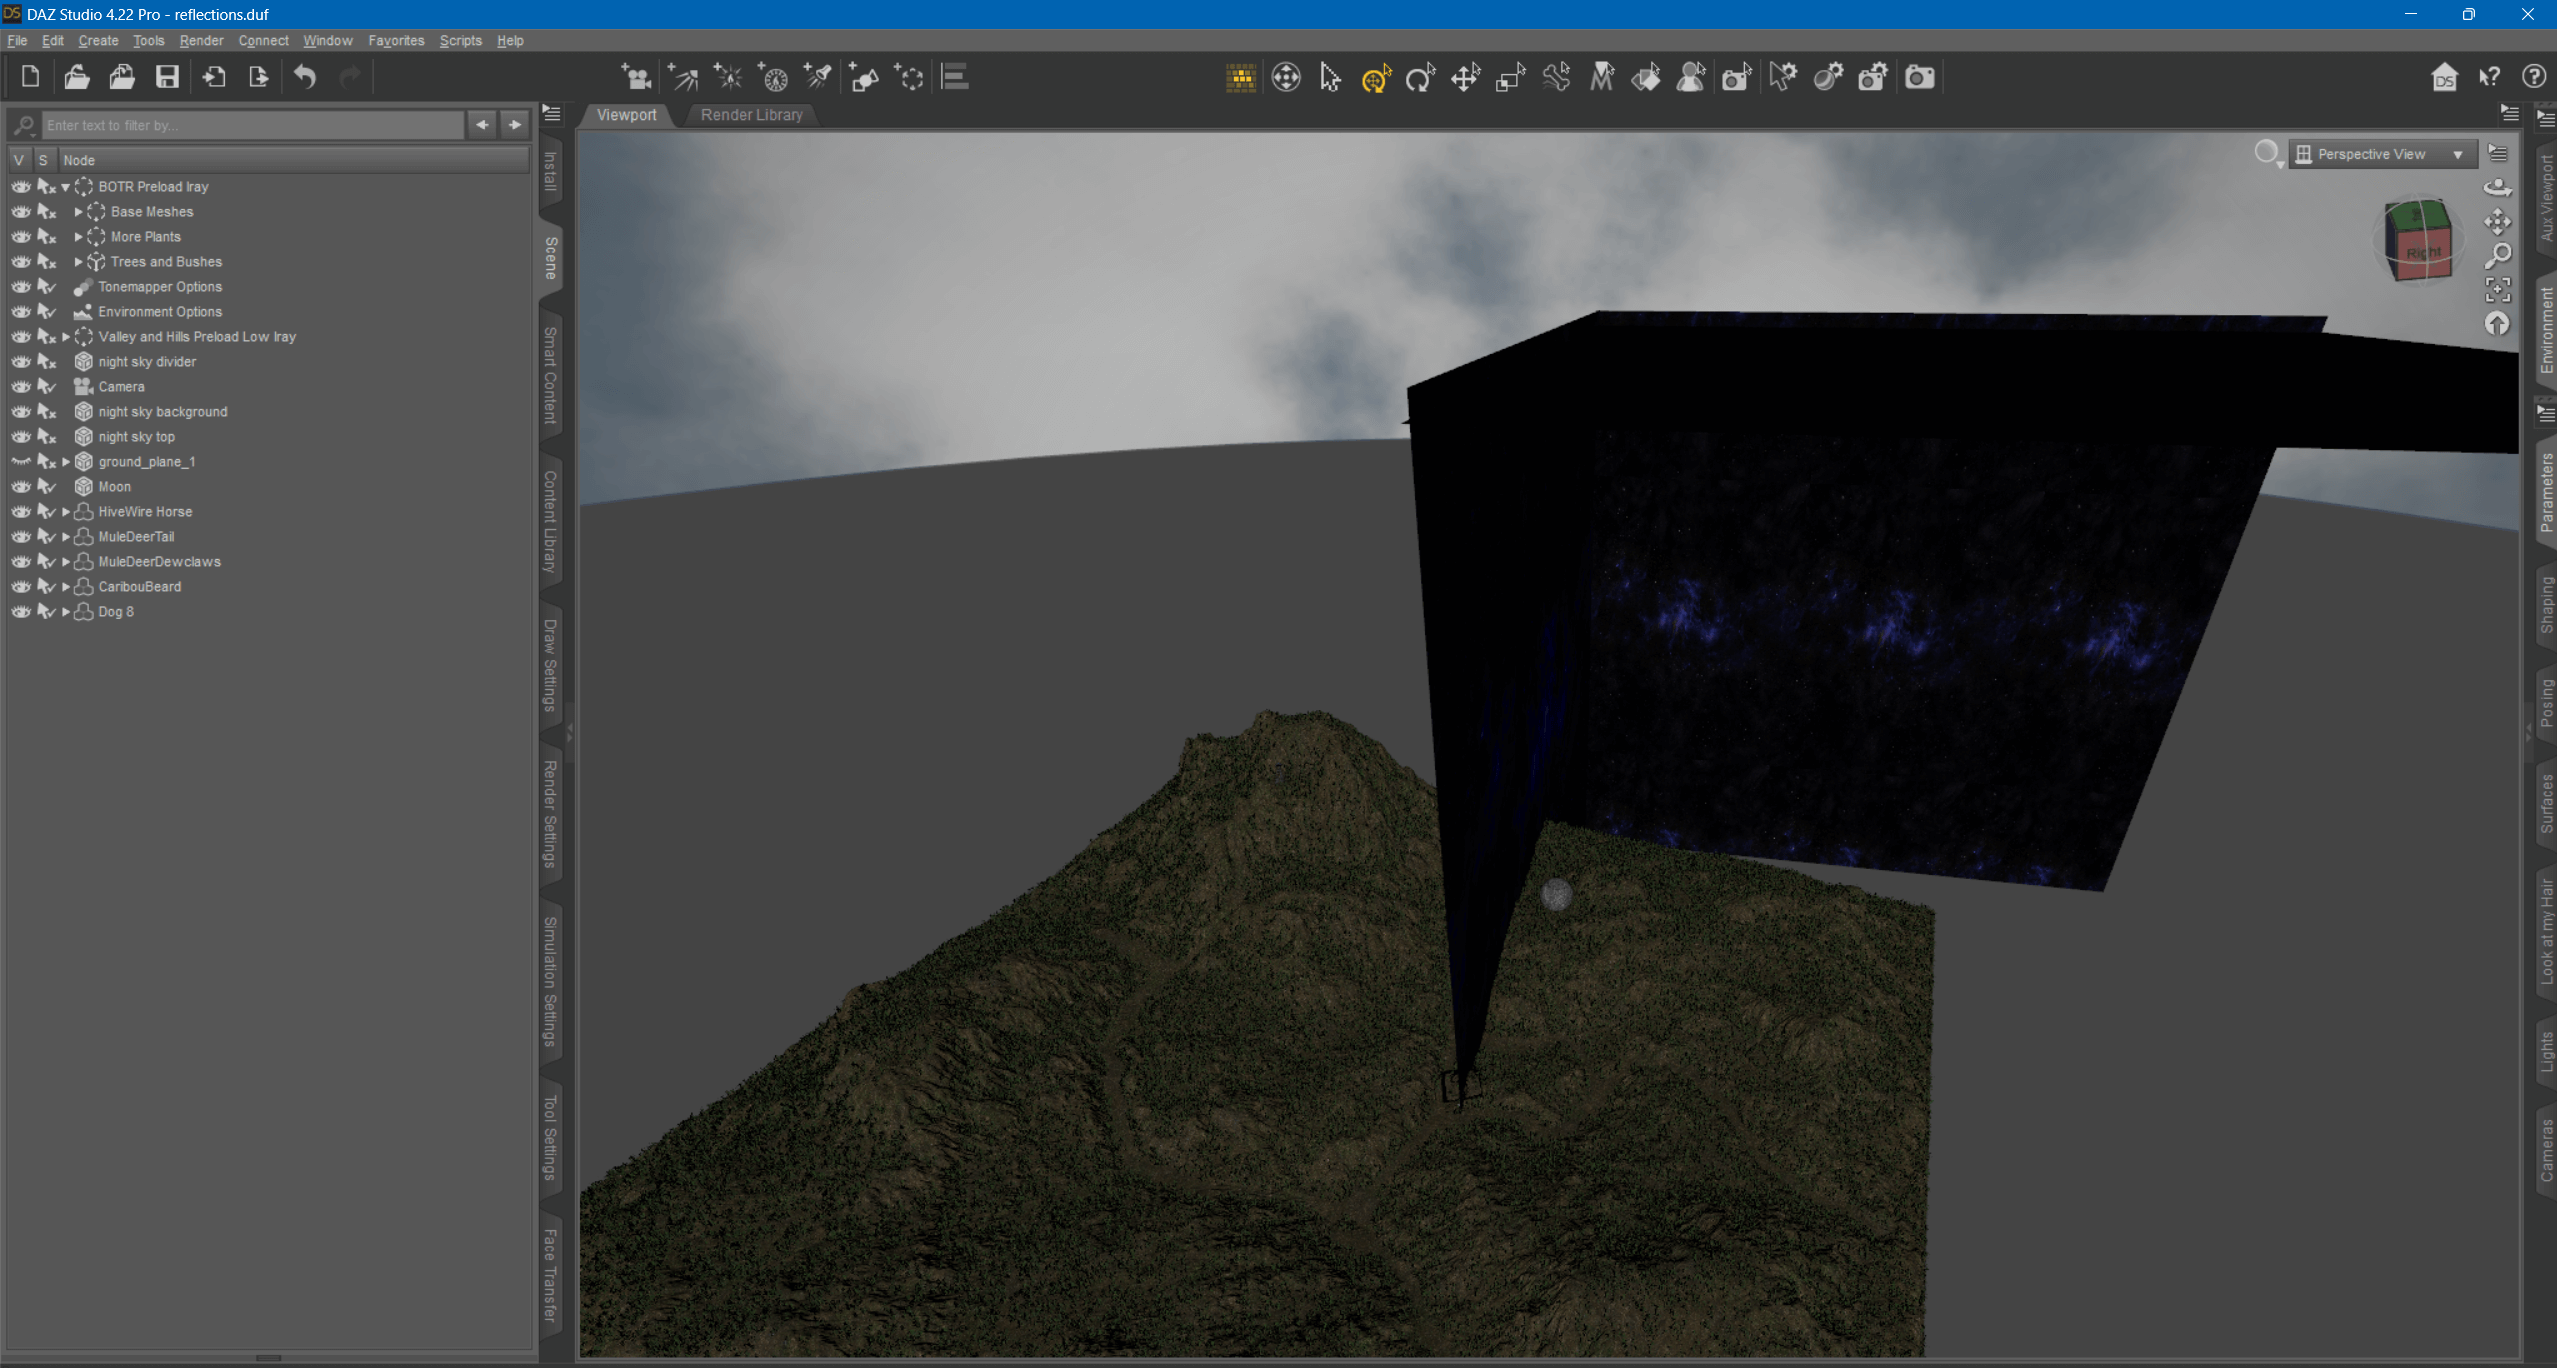Screen dimensions: 2557x1368
Task: Click the next filter arrow button
Action: [x=515, y=125]
